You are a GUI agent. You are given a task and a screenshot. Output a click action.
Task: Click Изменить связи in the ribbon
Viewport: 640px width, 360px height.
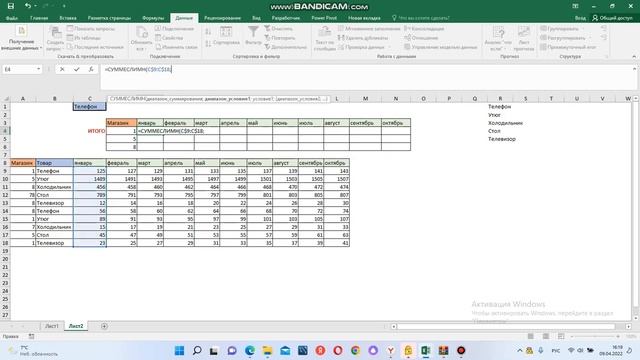tap(176, 47)
